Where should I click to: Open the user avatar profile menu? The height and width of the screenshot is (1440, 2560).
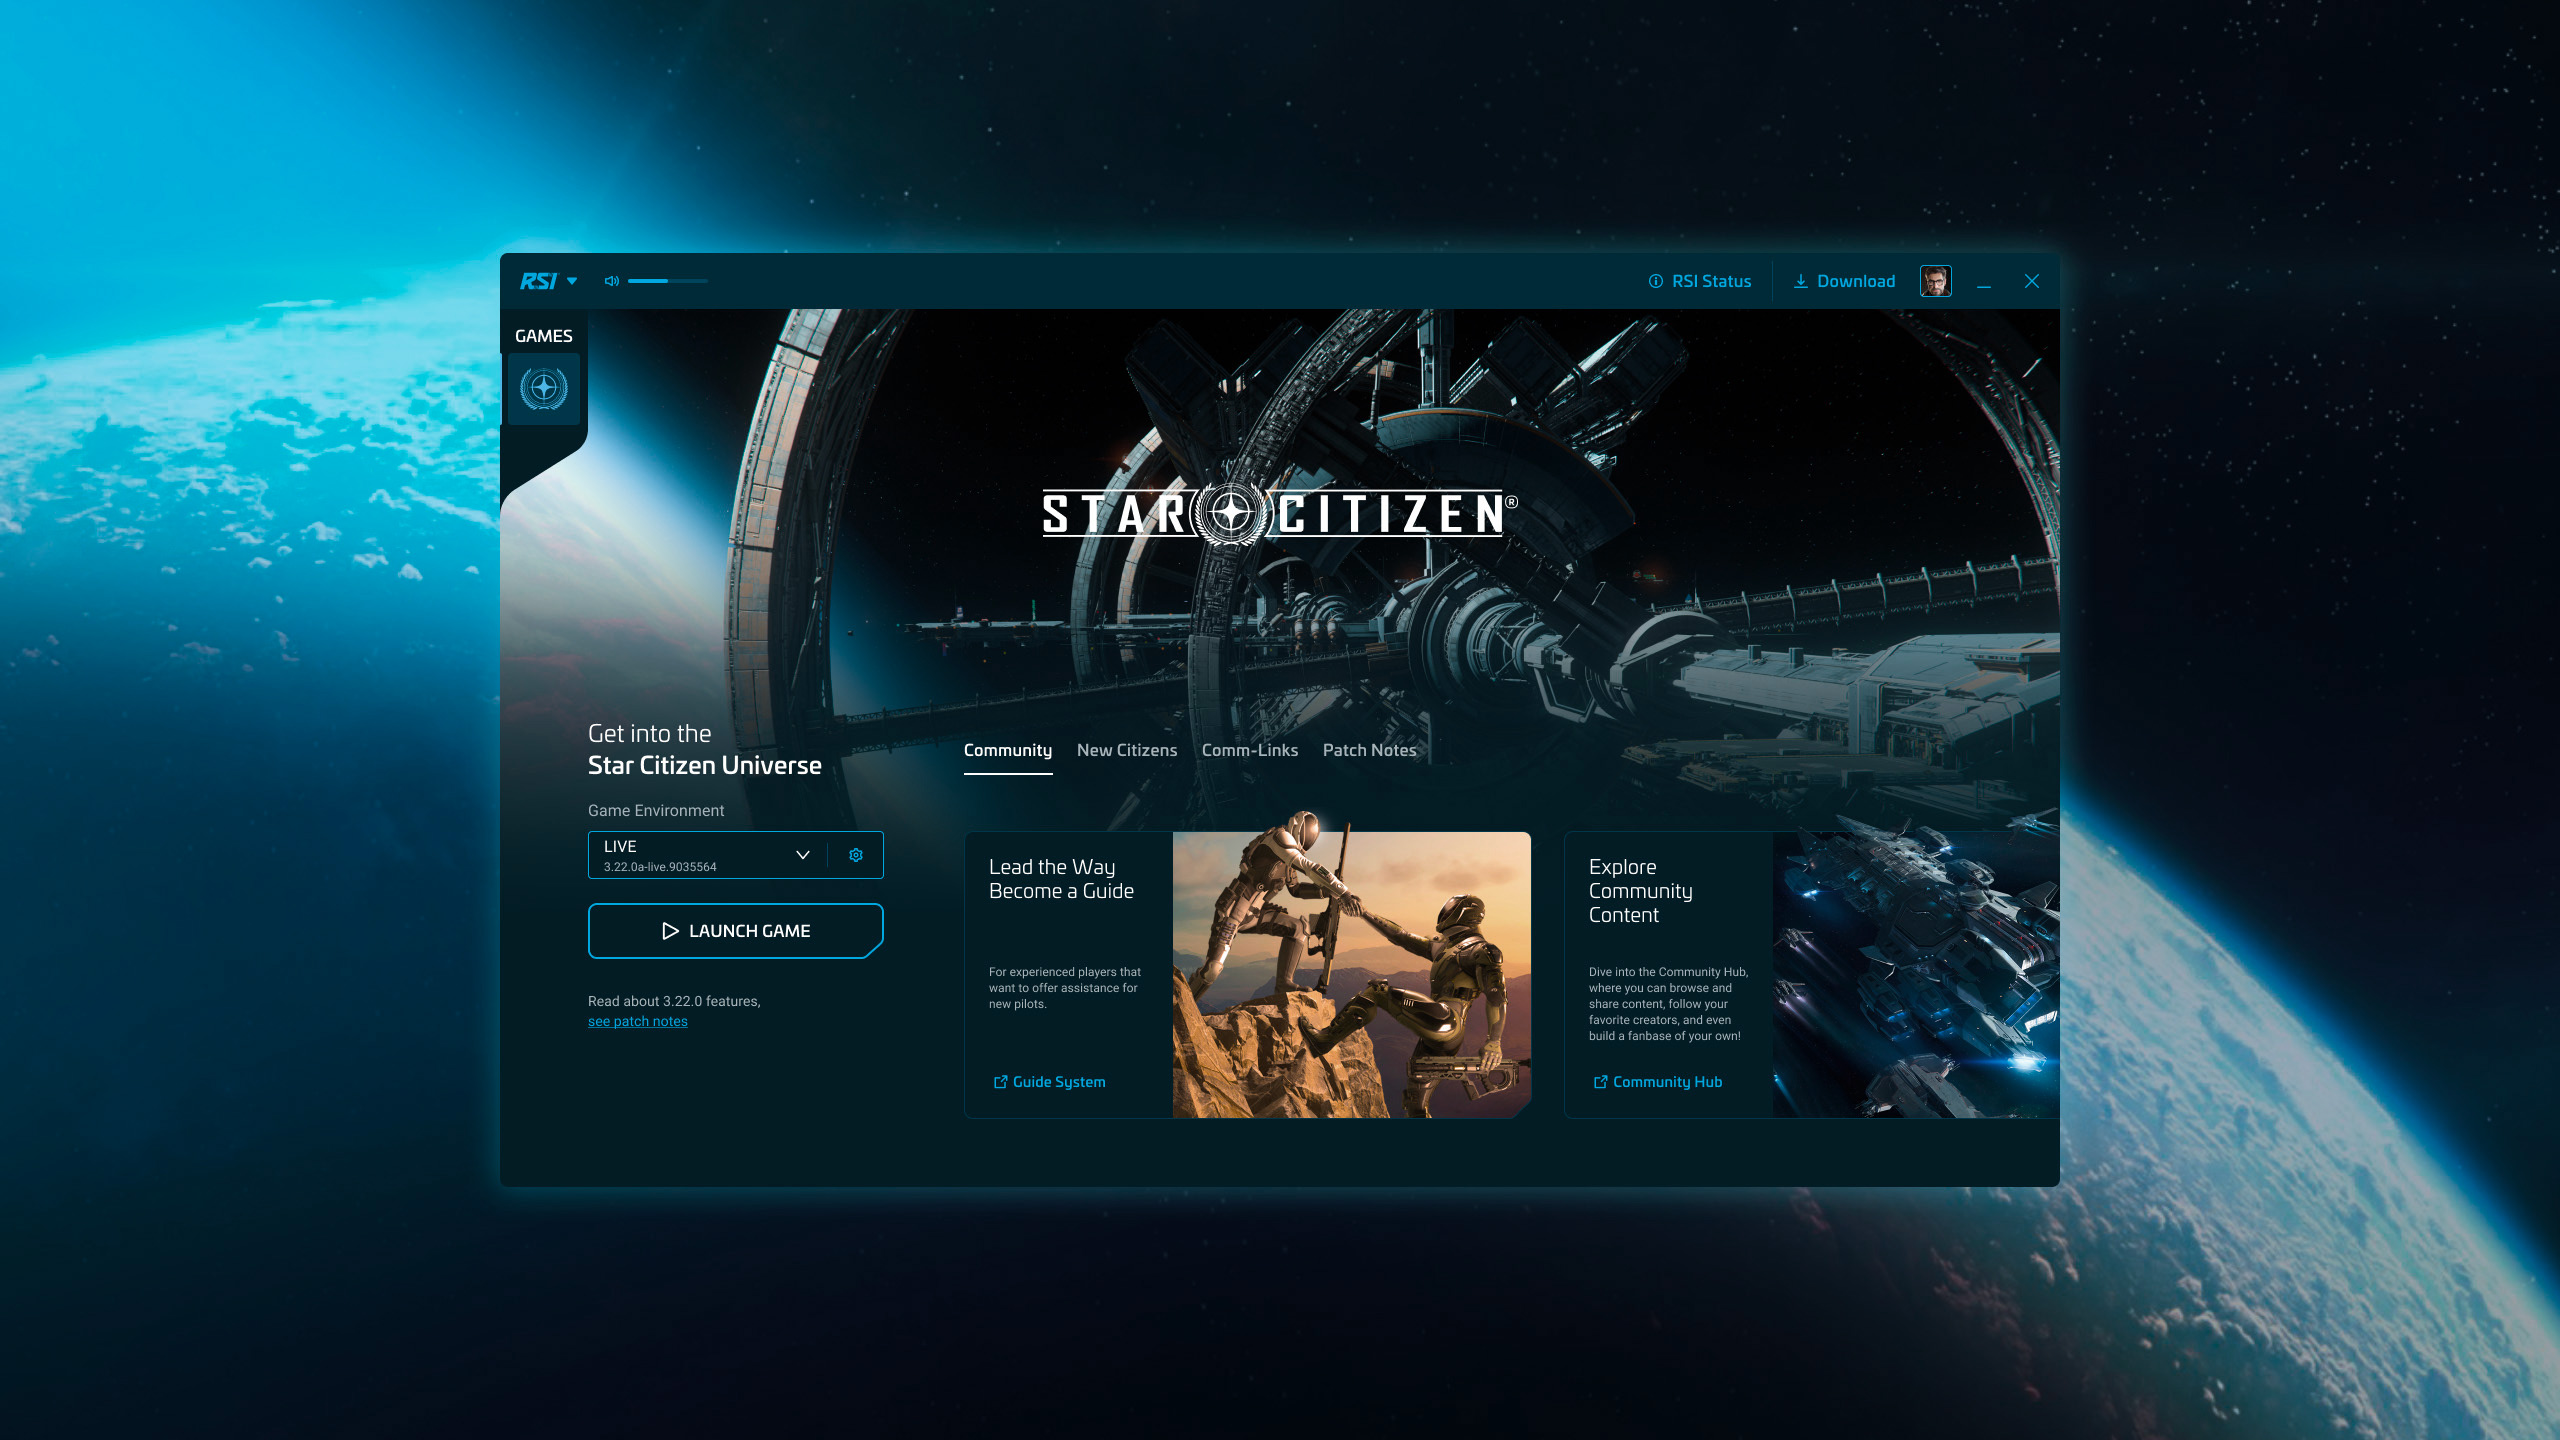pyautogui.click(x=1935, y=281)
